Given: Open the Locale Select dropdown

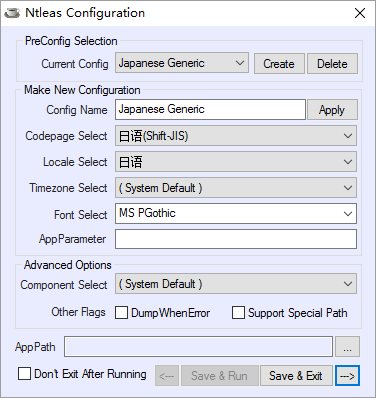Looking at the screenshot, I should click(236, 162).
